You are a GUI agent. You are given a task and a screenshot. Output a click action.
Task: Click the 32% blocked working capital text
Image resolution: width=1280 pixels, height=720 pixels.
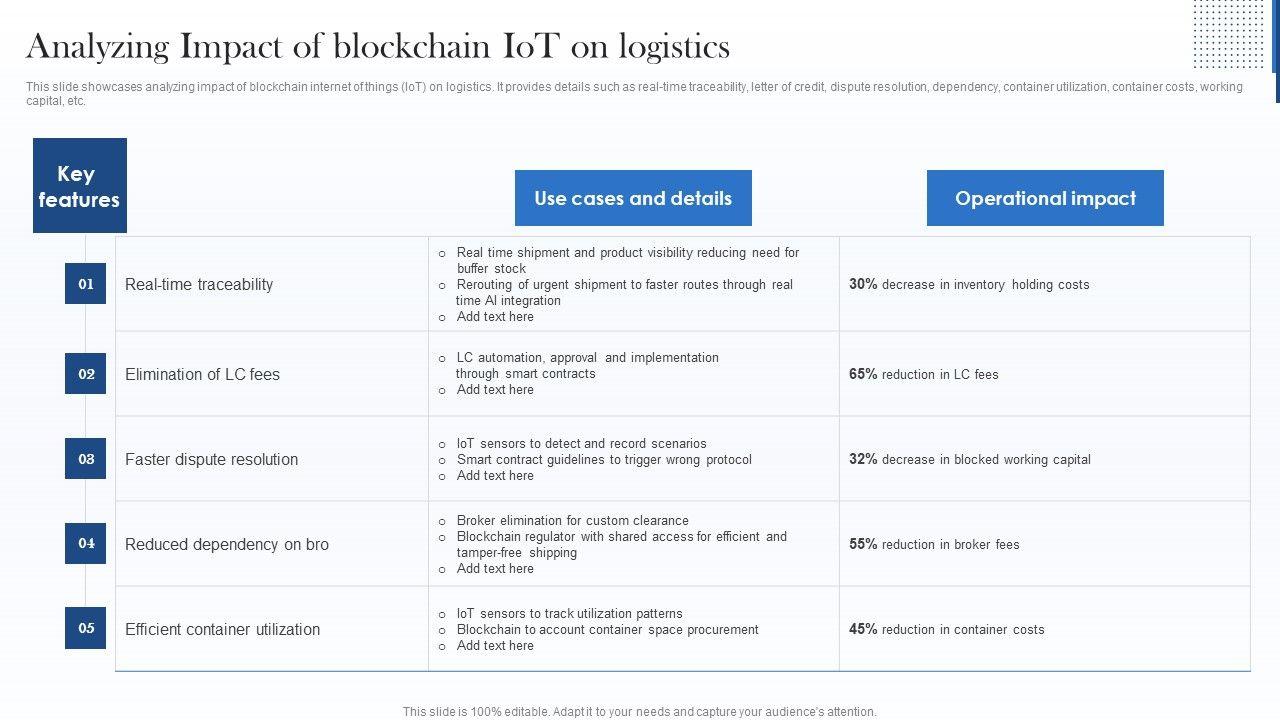tap(969, 460)
